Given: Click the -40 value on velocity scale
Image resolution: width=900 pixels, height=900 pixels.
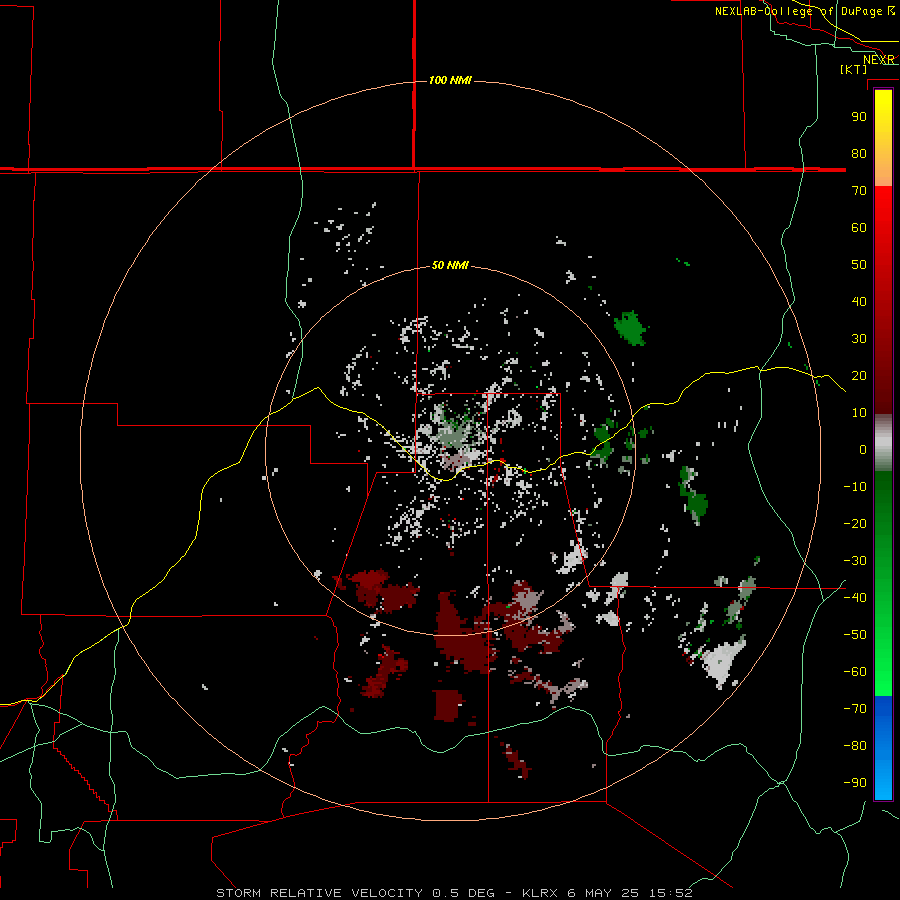Looking at the screenshot, I should pos(855,598).
